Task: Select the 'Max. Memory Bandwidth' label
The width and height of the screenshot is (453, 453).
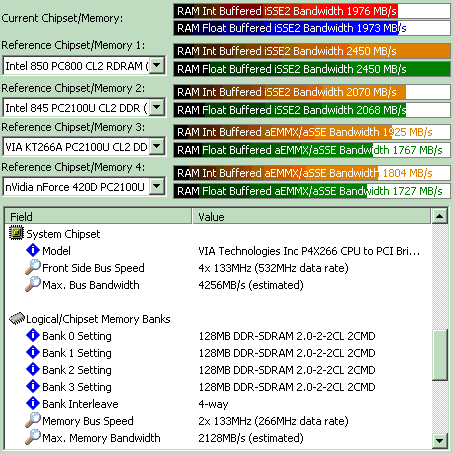Action: pyautogui.click(x=101, y=438)
